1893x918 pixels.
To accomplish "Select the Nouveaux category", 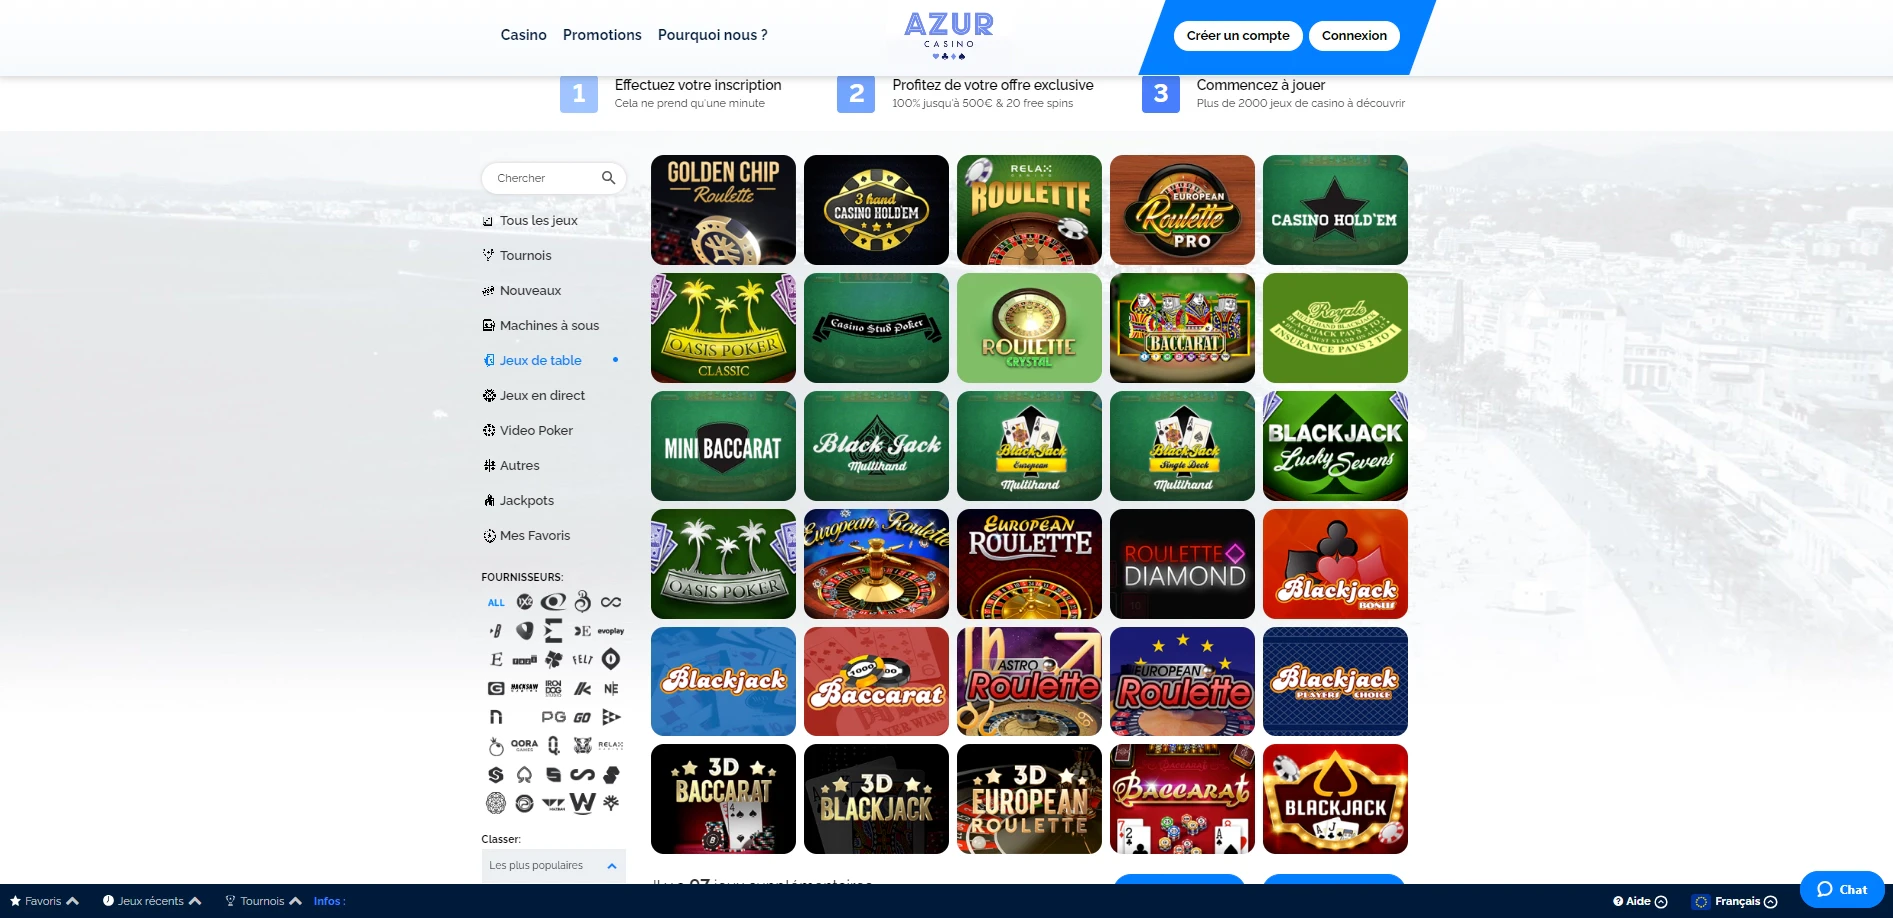I will pos(530,290).
